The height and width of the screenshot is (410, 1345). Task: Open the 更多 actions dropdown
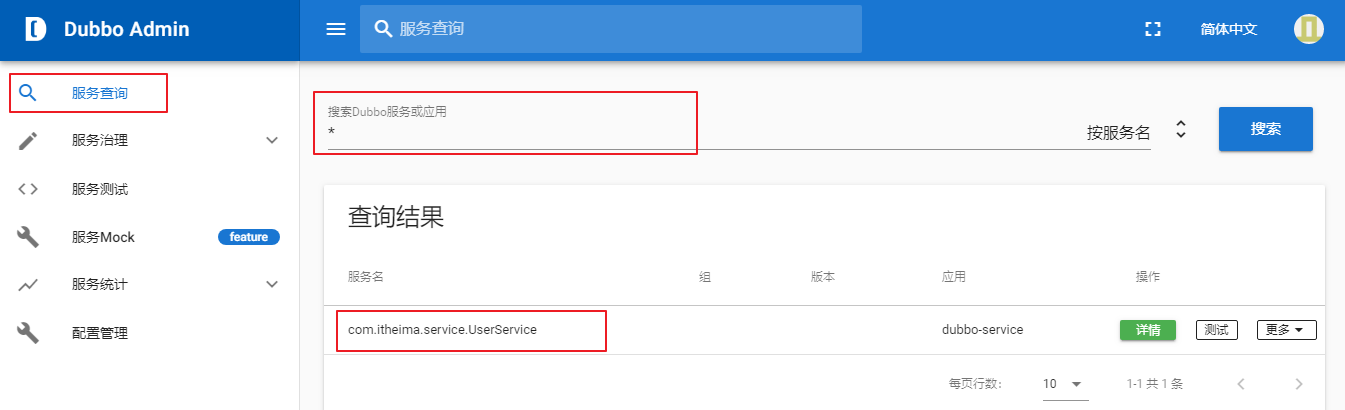[x=1285, y=330]
